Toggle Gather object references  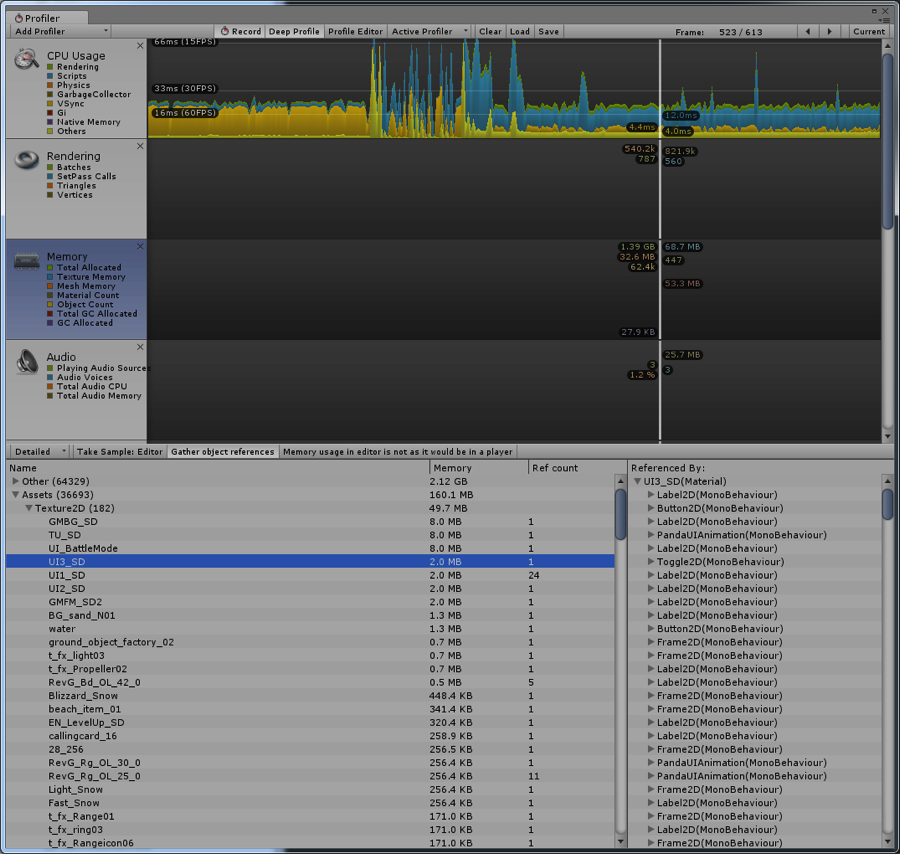pyautogui.click(x=223, y=452)
